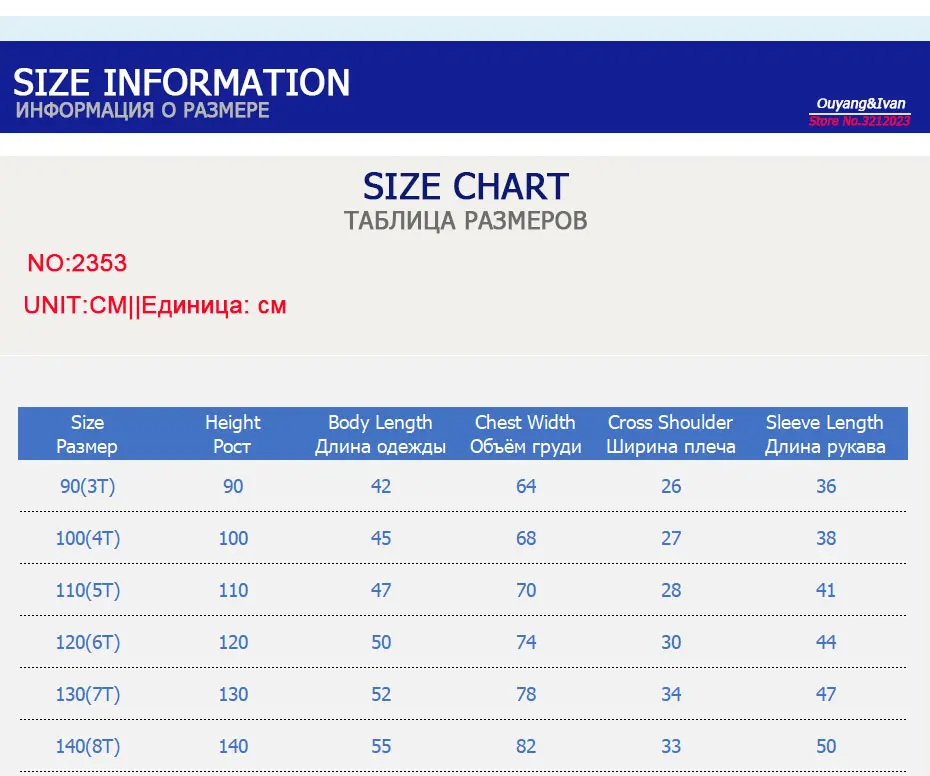
Task: Click body length 45 in 100(4T) row
Action: point(381,538)
